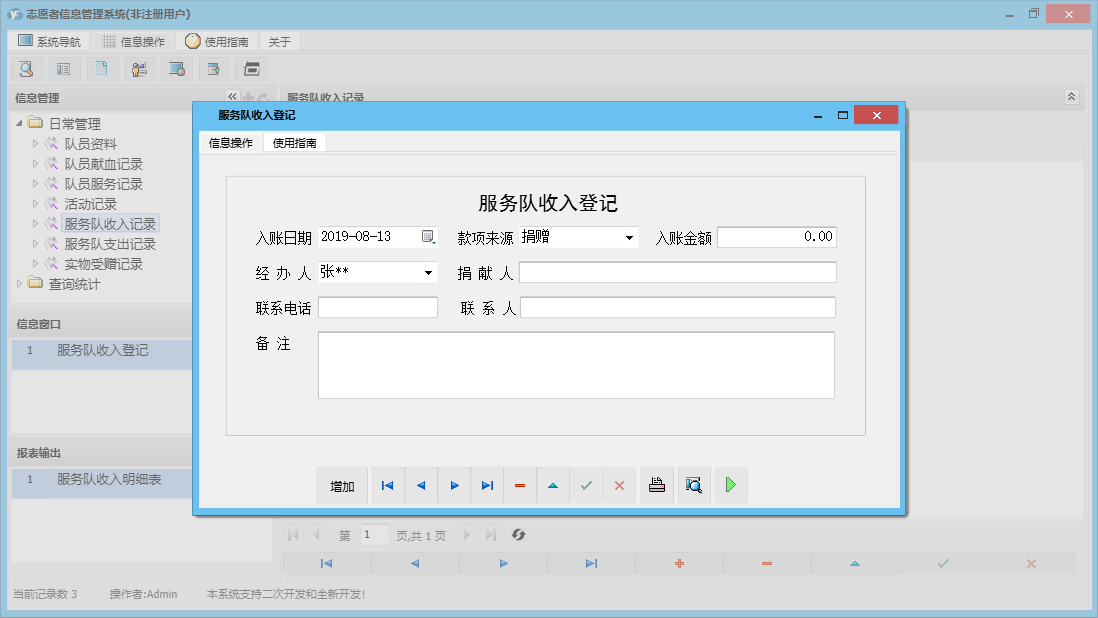Click the new document toolbar icon

(x=100, y=69)
